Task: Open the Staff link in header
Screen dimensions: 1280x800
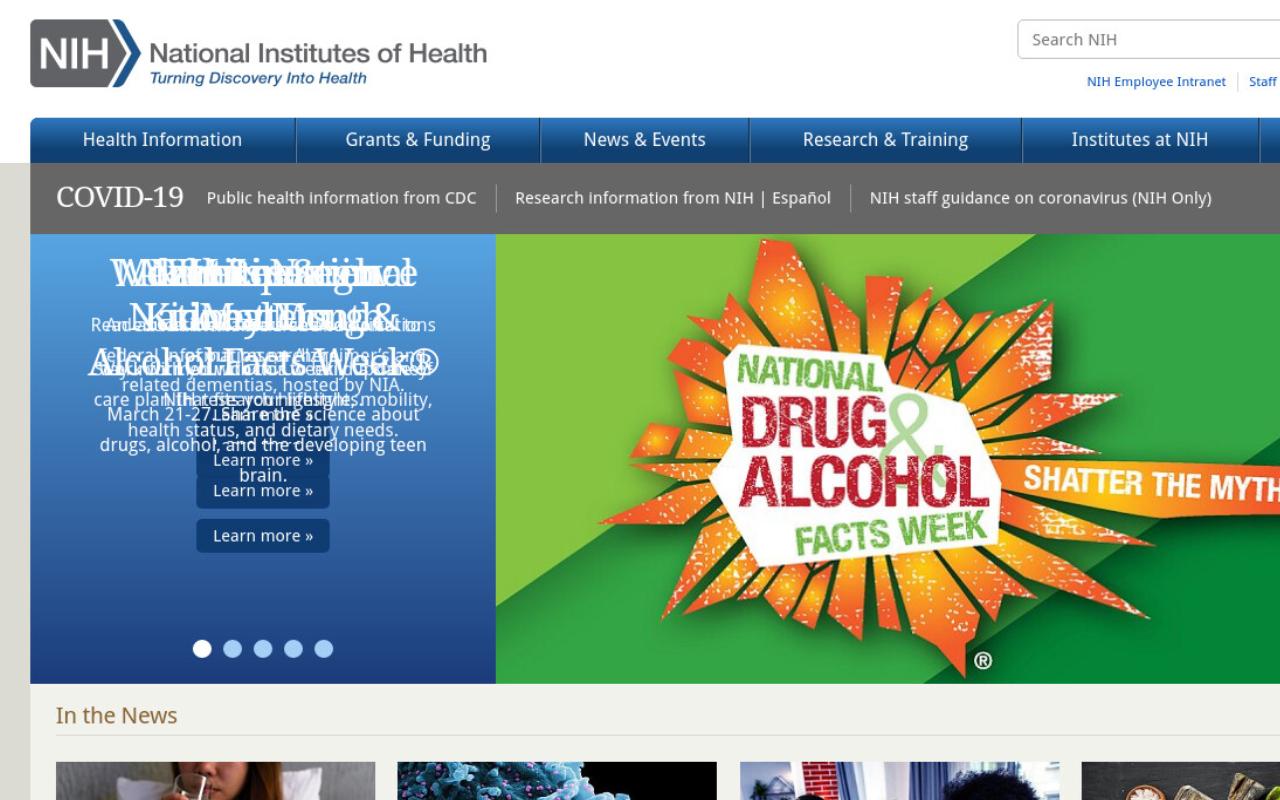Action: [1263, 82]
